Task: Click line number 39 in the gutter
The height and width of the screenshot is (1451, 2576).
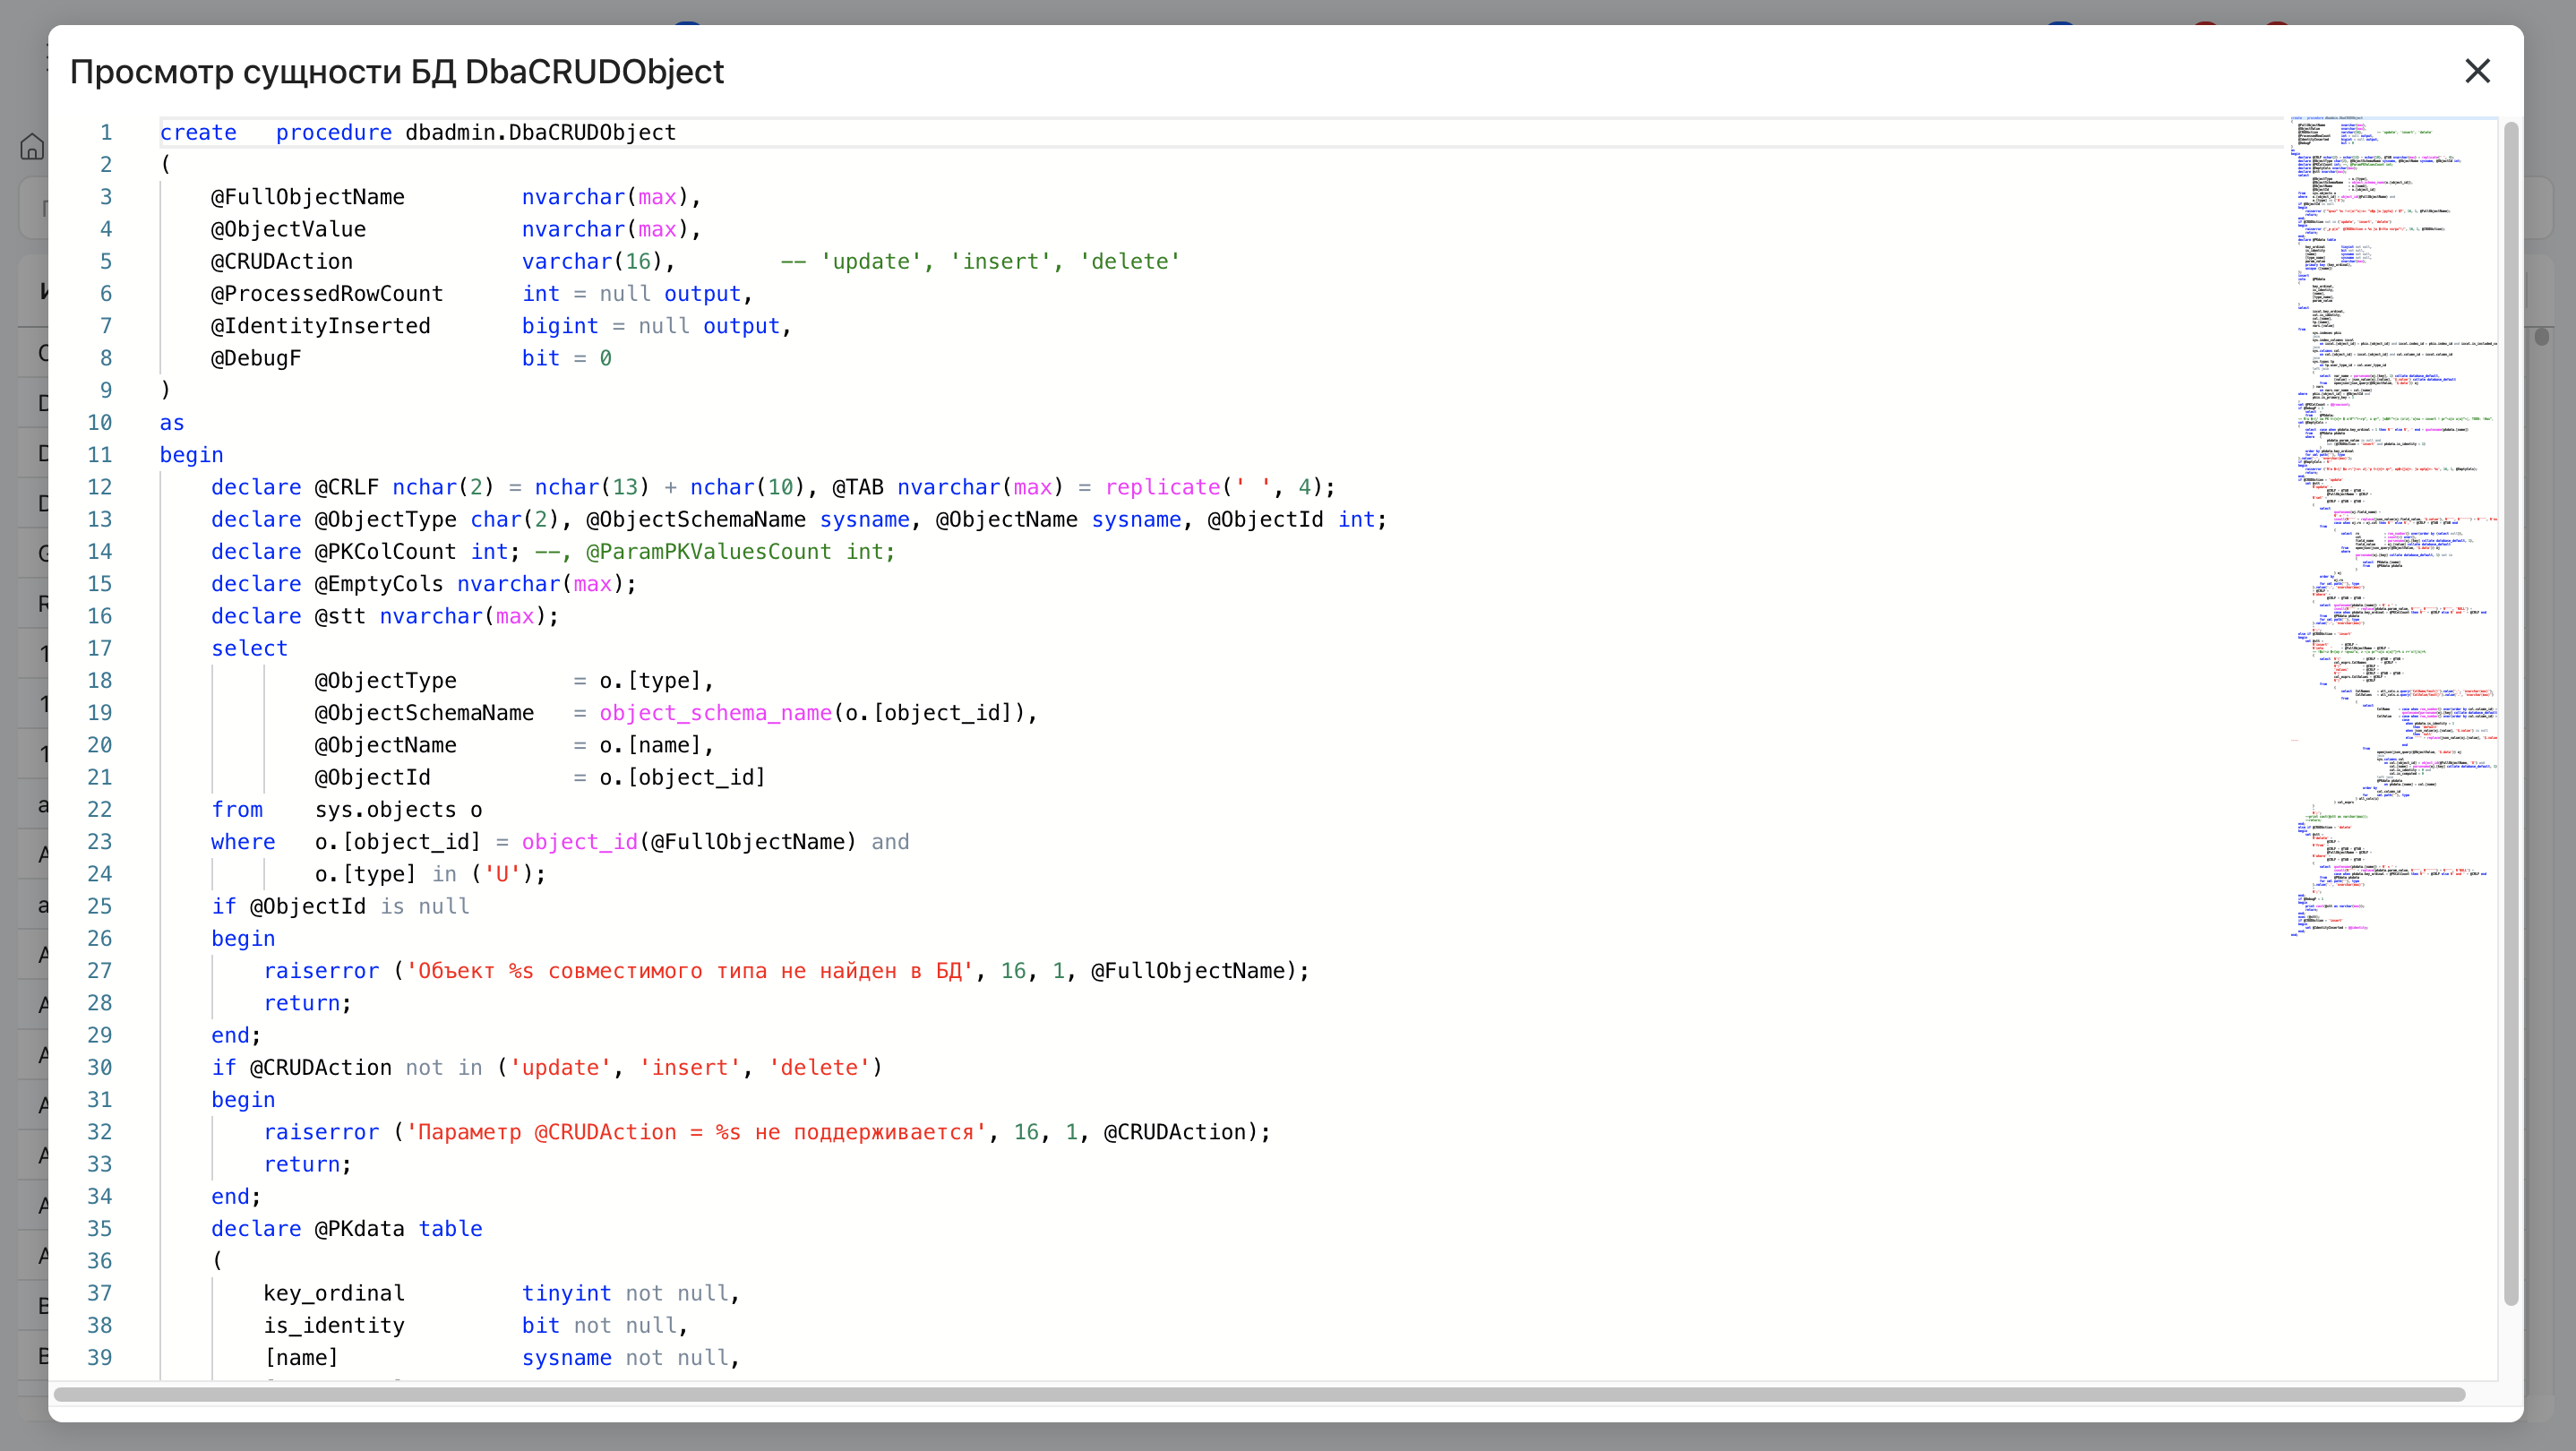Action: 99,1358
